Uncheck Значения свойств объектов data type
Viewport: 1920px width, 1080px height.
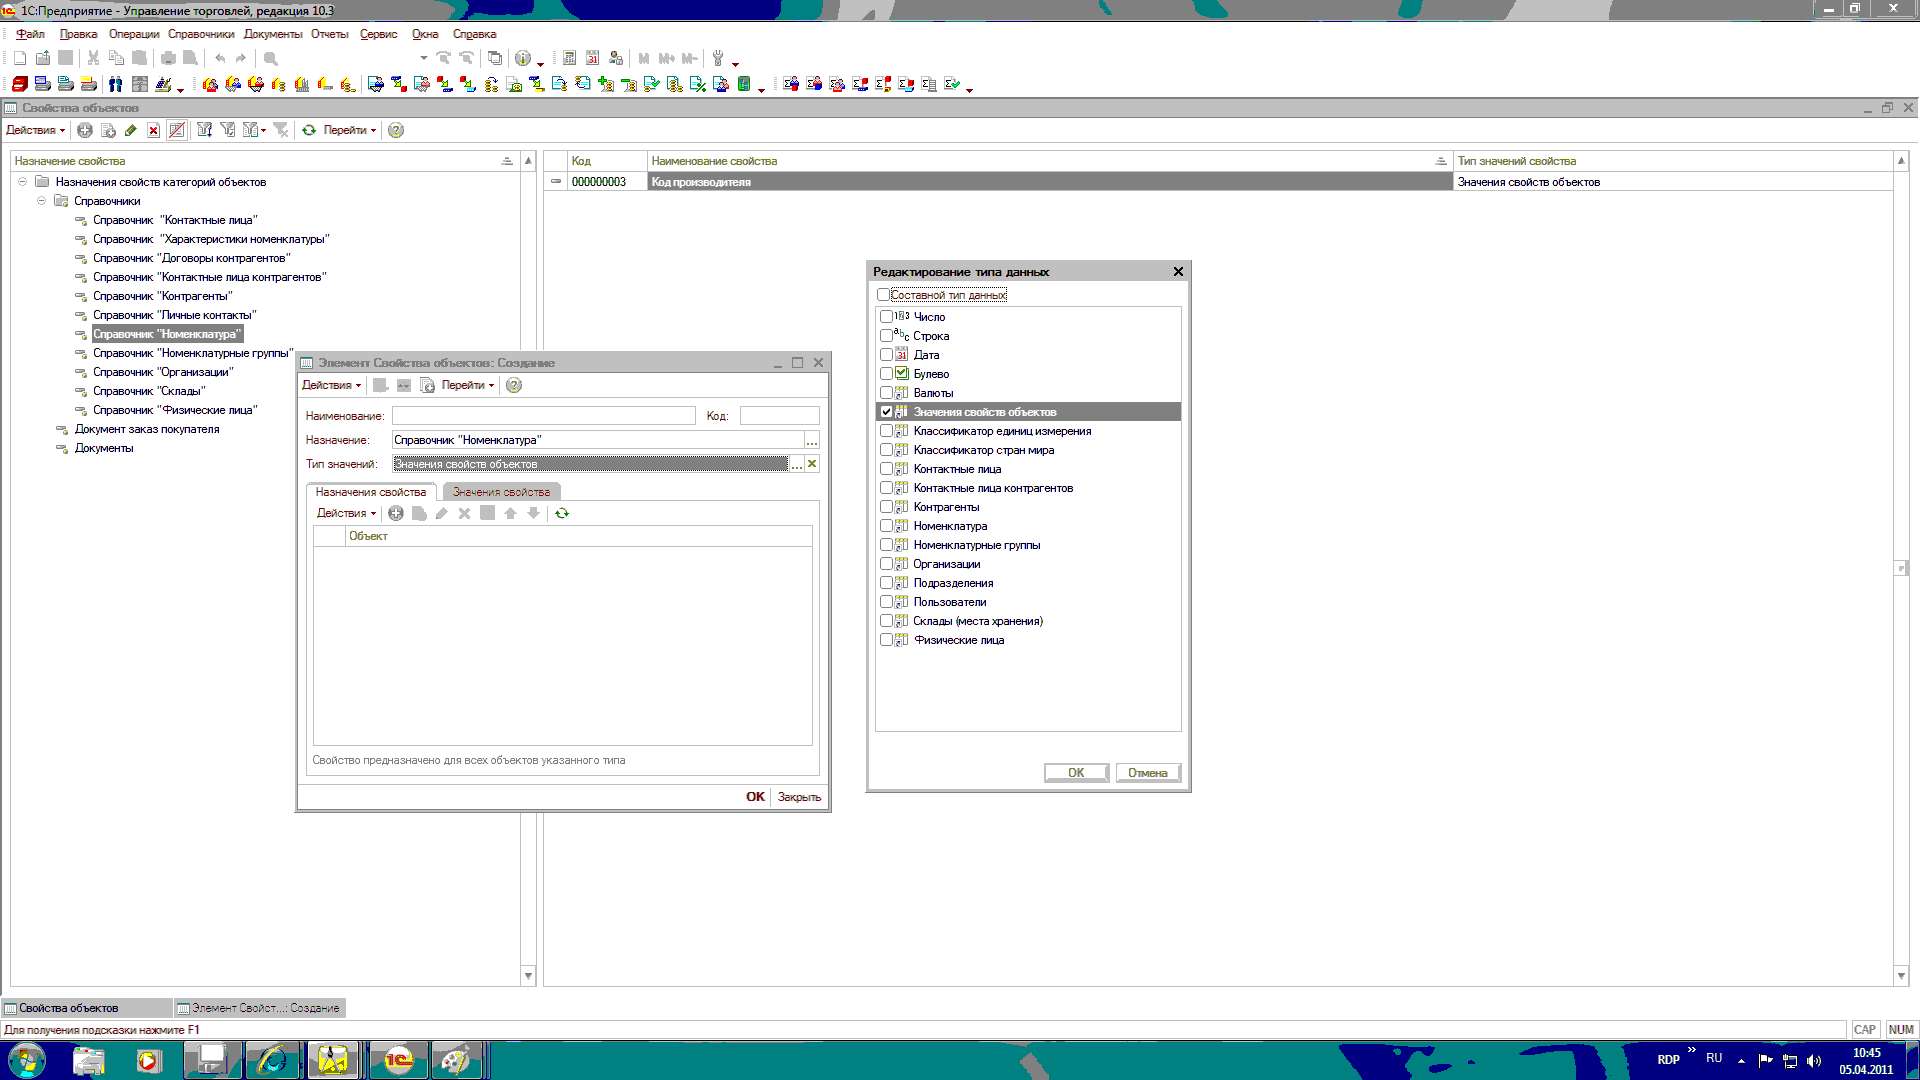[x=886, y=412]
